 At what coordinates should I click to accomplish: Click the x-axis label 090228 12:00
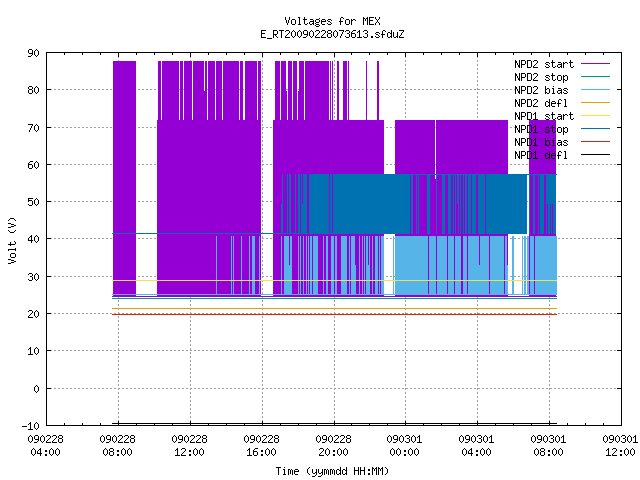pos(189,446)
